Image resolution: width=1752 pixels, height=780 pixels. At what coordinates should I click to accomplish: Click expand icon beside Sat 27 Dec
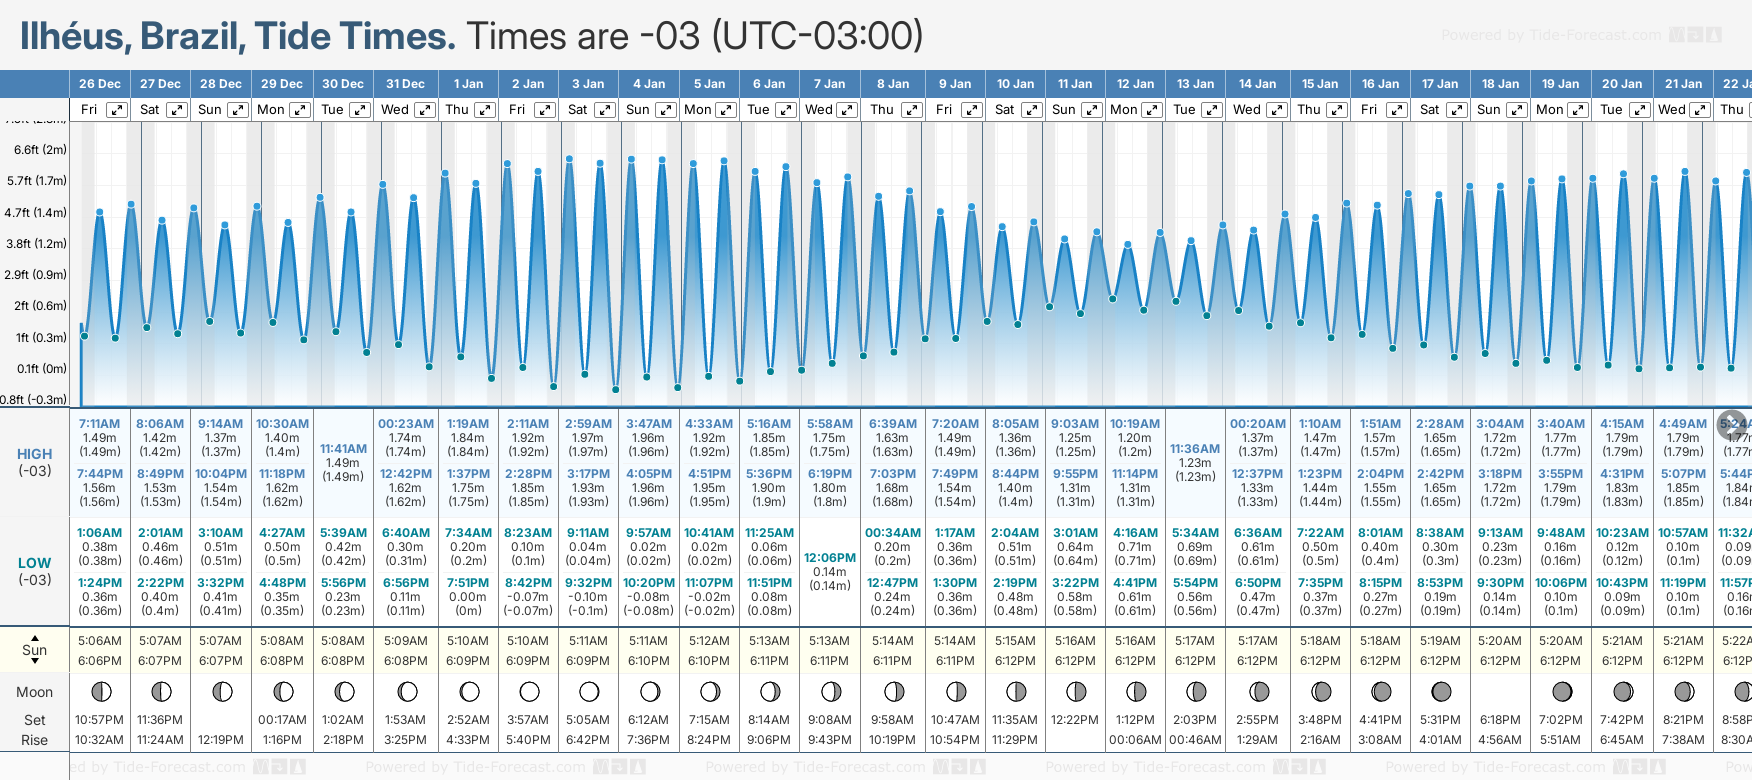(x=176, y=110)
